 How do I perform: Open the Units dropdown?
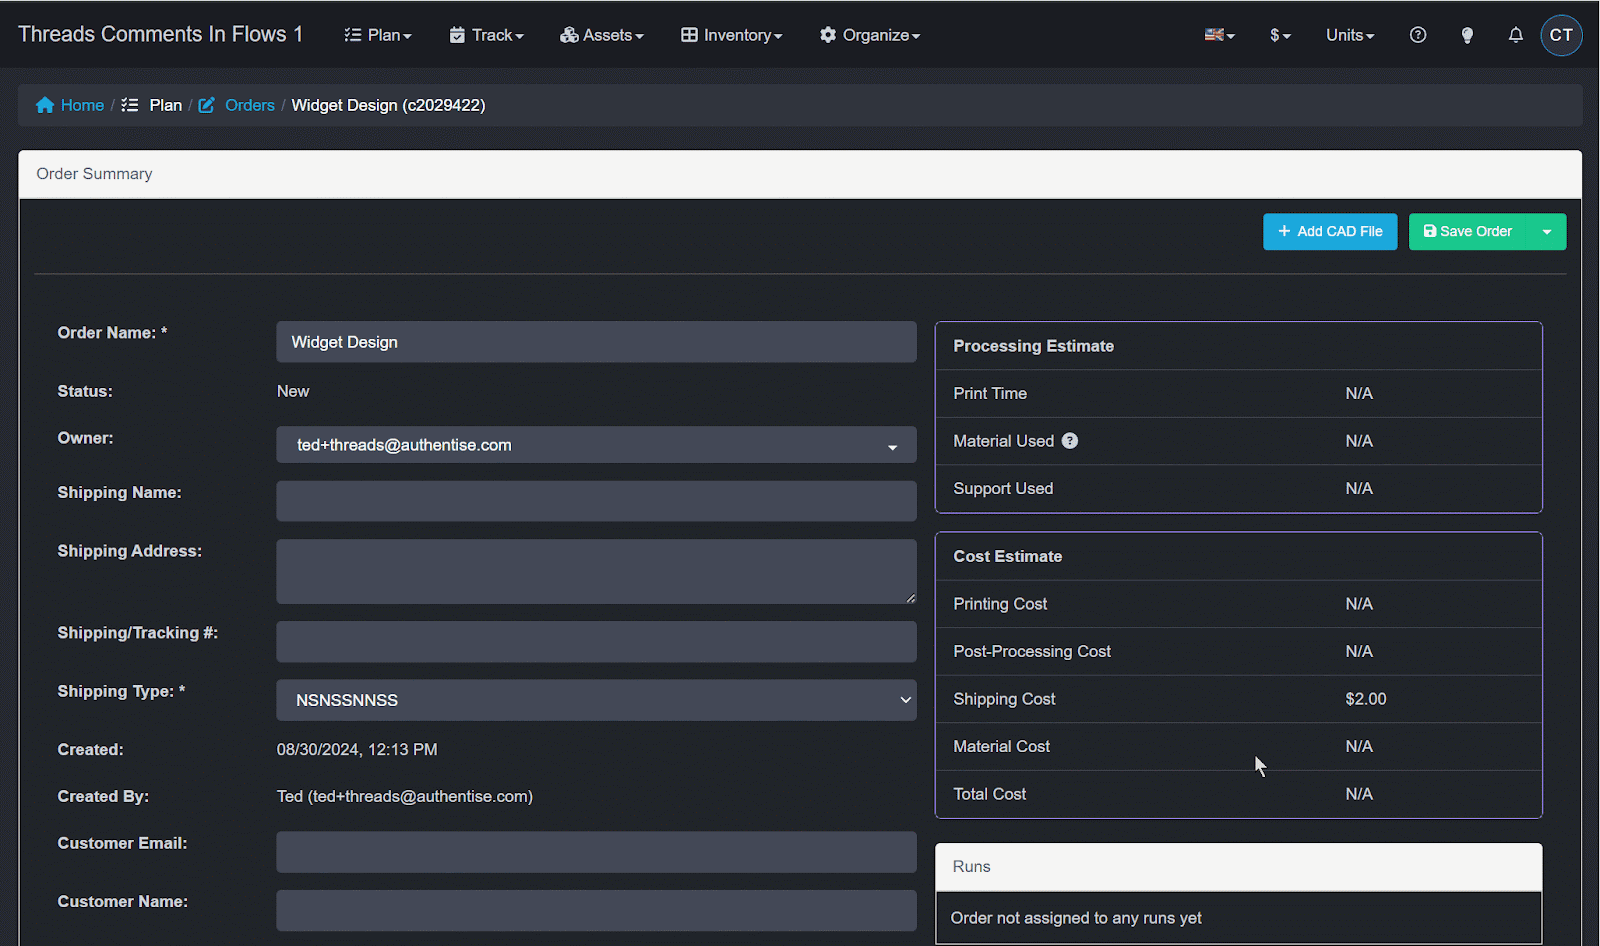(x=1350, y=35)
